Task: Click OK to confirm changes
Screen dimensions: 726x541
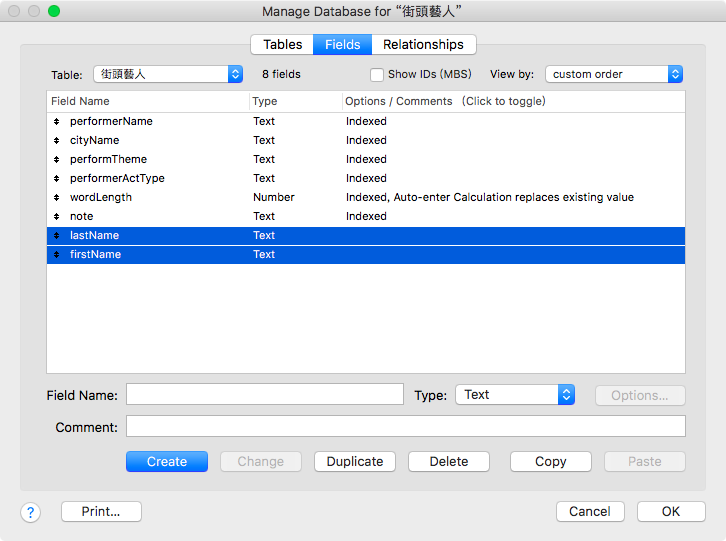Action: (671, 511)
